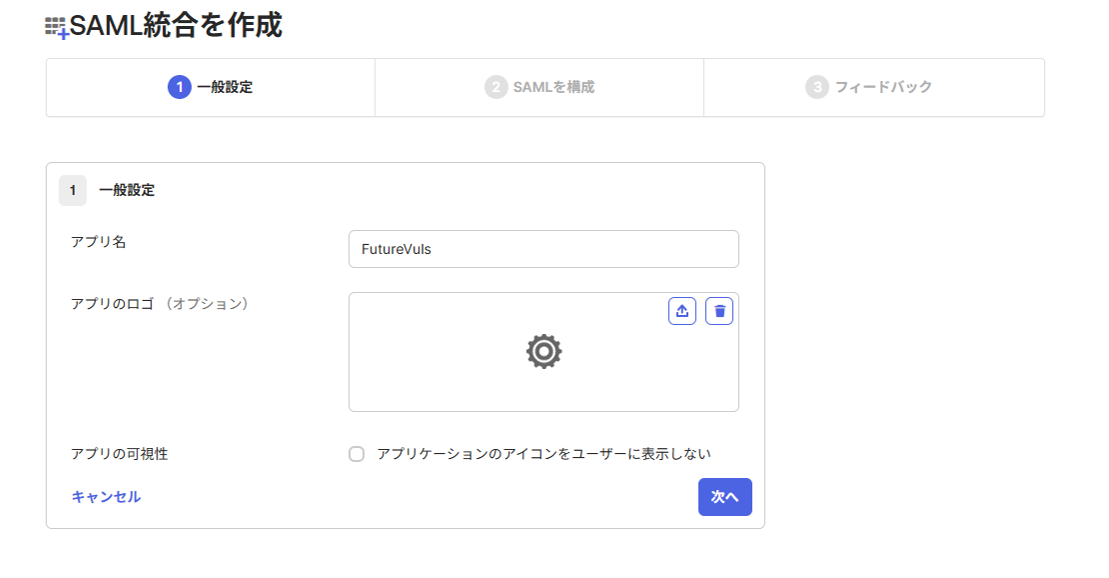Go to step 2 SAMLを構成 tab
This screenshot has height=578, width=1109.
click(x=540, y=88)
